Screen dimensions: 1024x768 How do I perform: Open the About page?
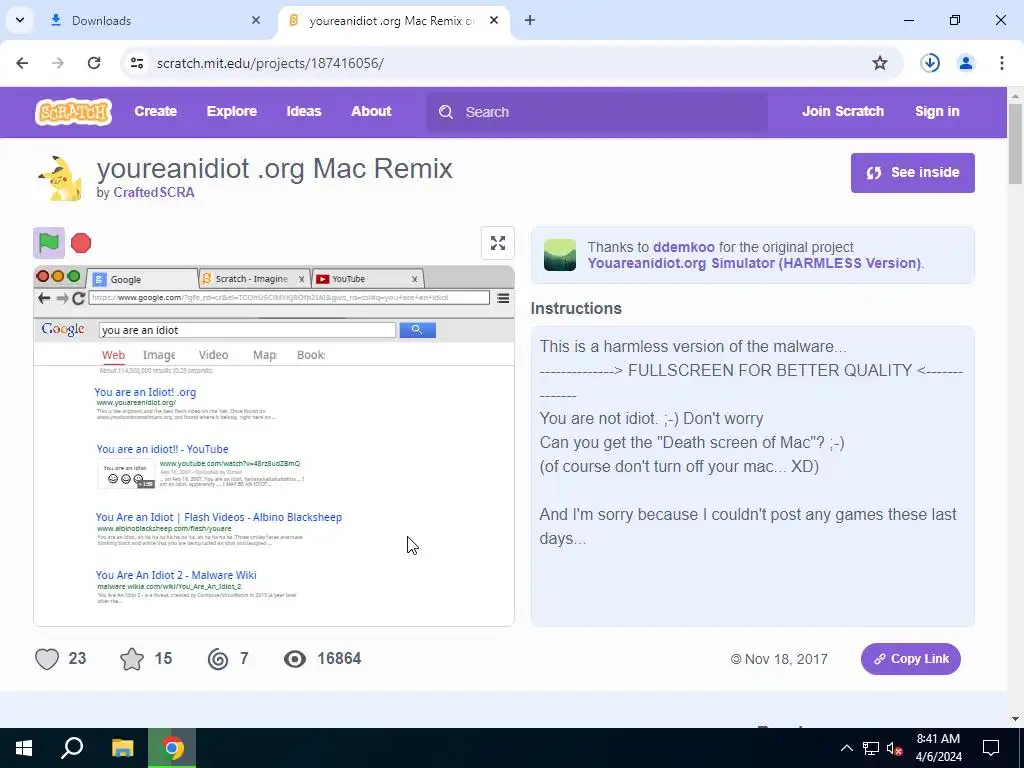pyautogui.click(x=371, y=112)
